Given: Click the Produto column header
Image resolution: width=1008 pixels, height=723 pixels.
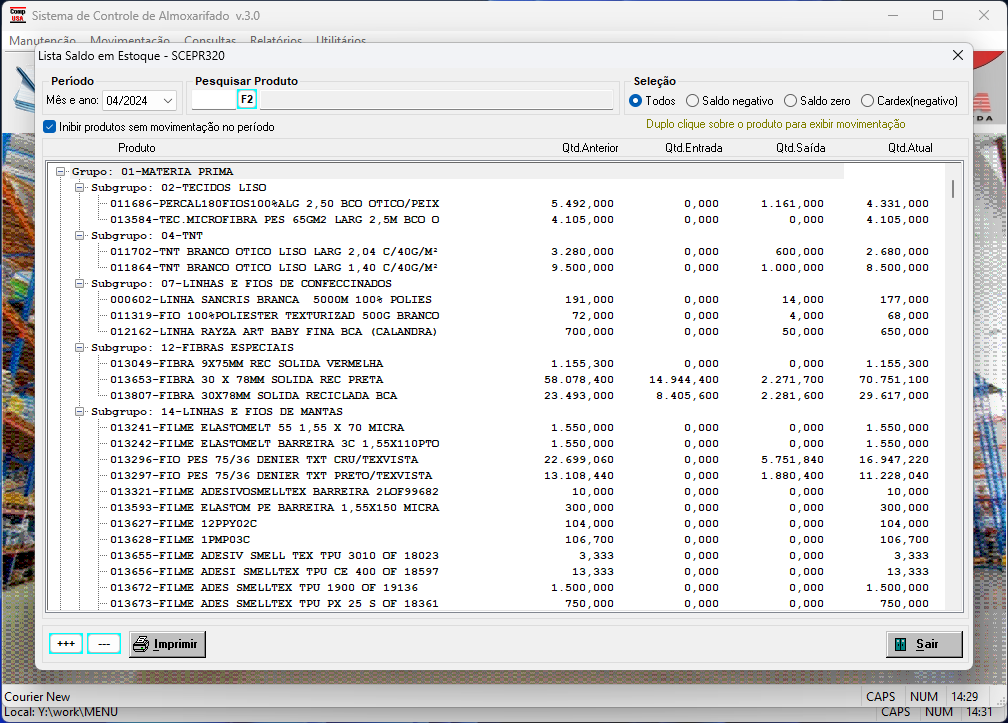Looking at the screenshot, I should click(136, 148).
